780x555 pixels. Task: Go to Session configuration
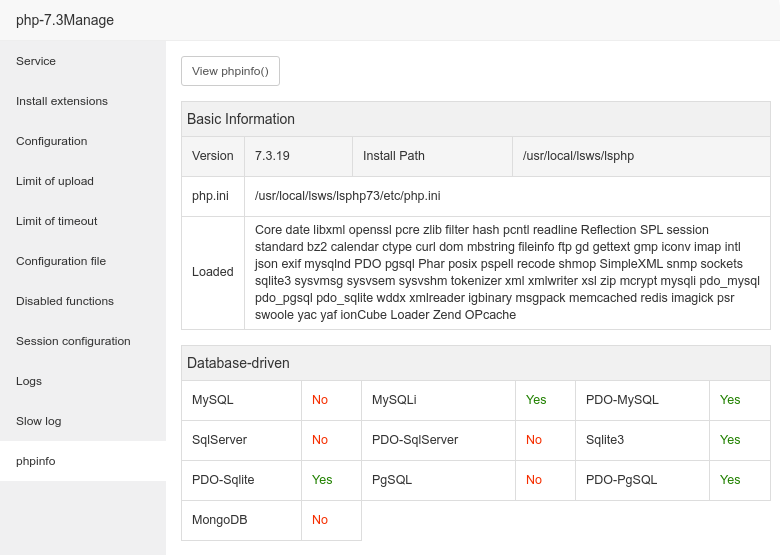tap(73, 341)
